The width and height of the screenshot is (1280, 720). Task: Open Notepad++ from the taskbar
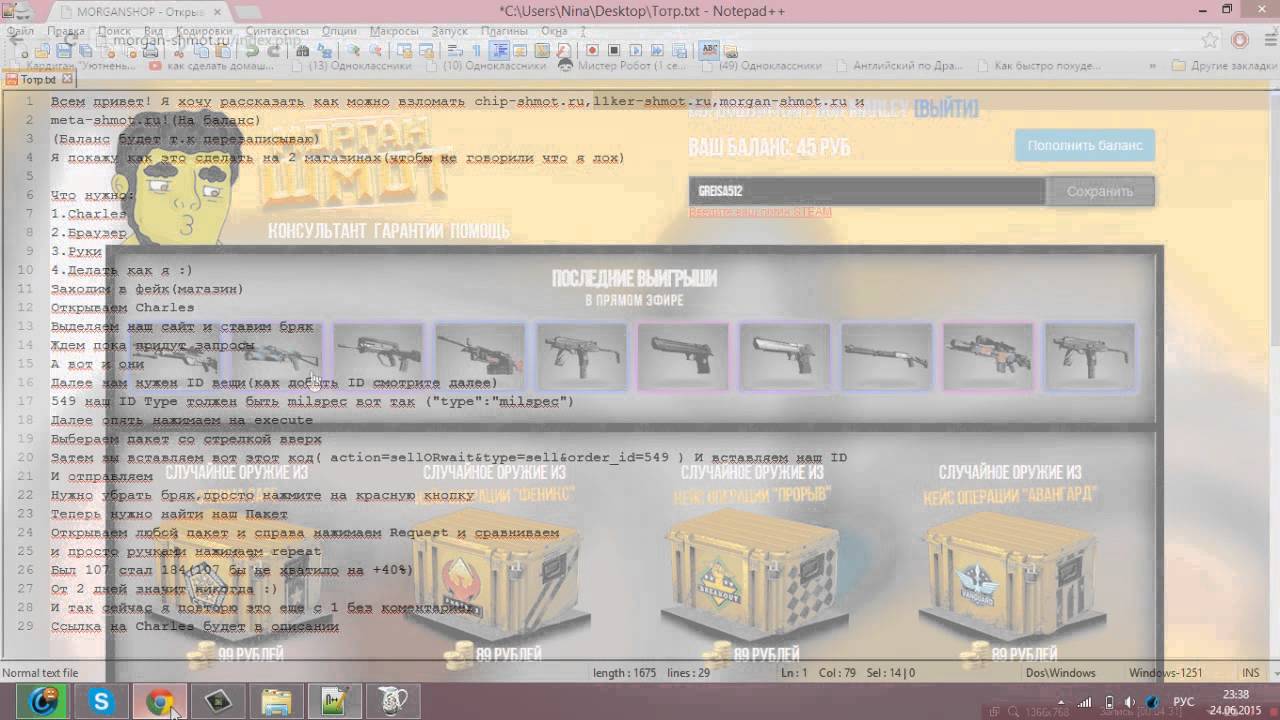coord(334,702)
